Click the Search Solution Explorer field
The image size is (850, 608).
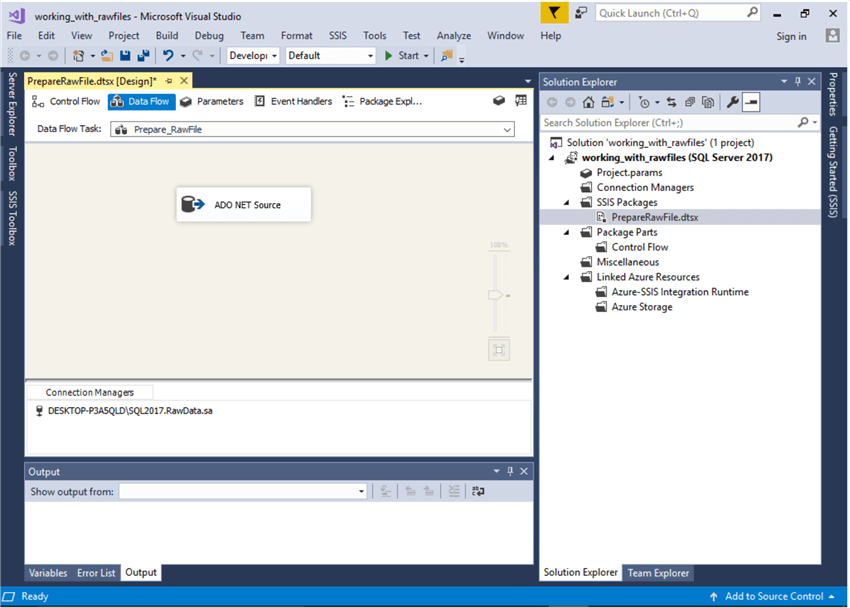669,123
